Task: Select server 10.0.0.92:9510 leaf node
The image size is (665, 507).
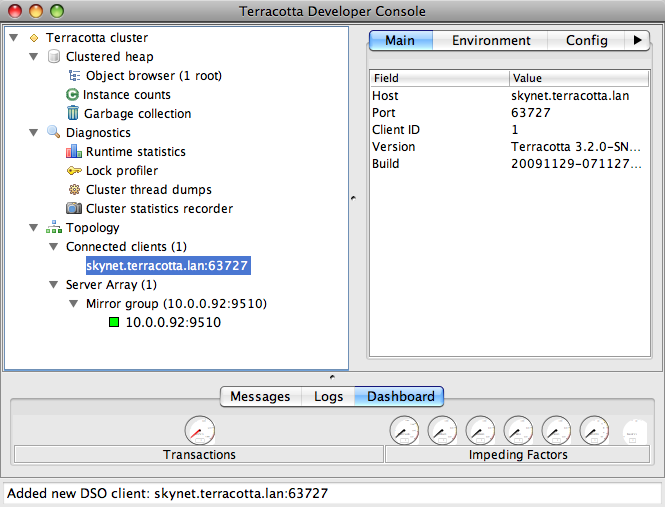Action: pos(173,322)
